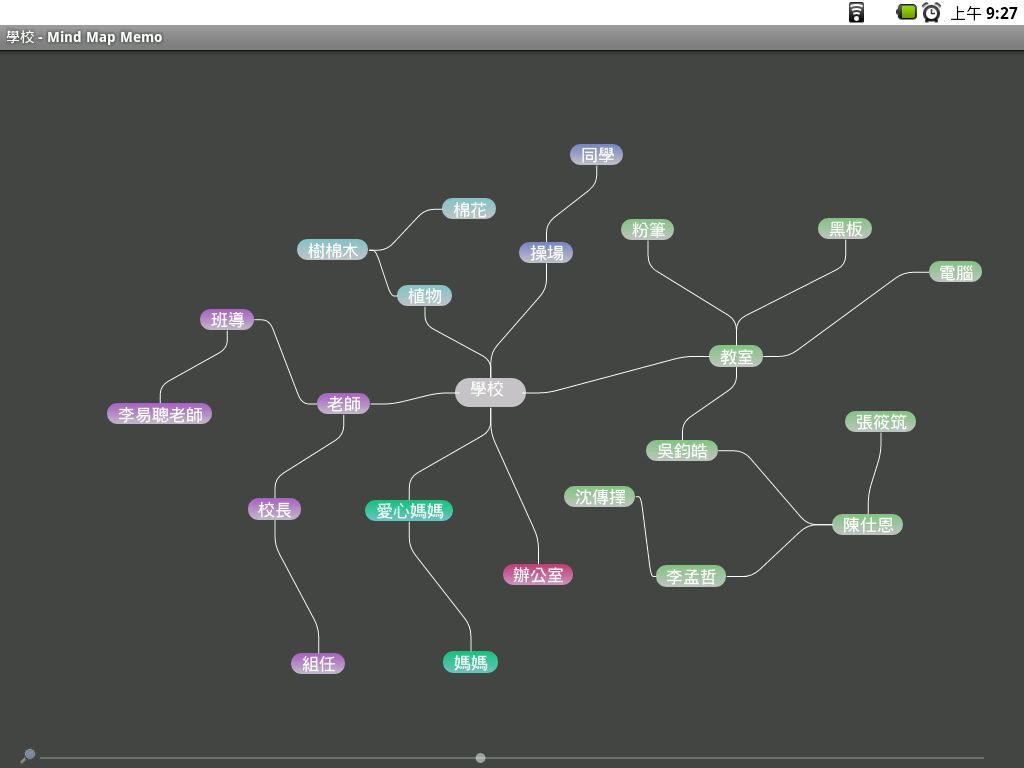Viewport: 1024px width, 768px height.
Task: Select the pink 辦公室 node
Action: point(538,575)
